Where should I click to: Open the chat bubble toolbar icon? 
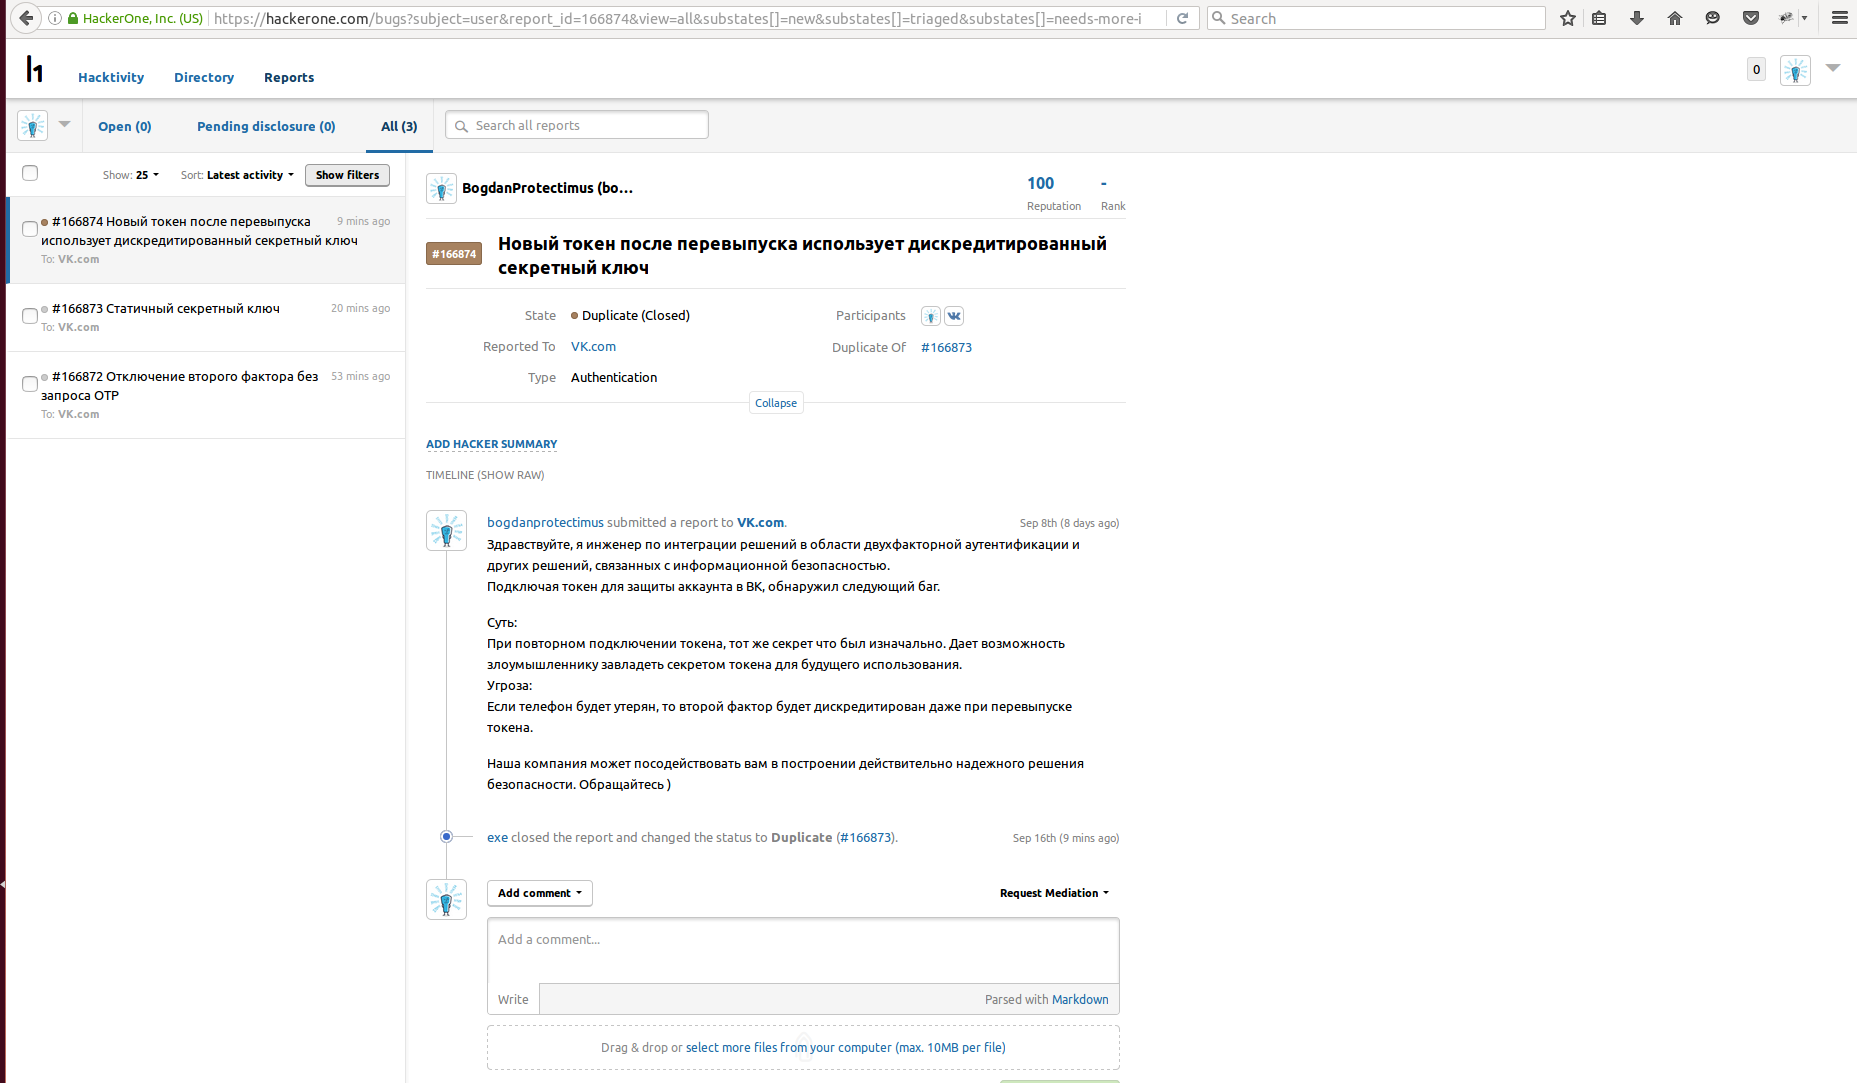coord(1713,18)
